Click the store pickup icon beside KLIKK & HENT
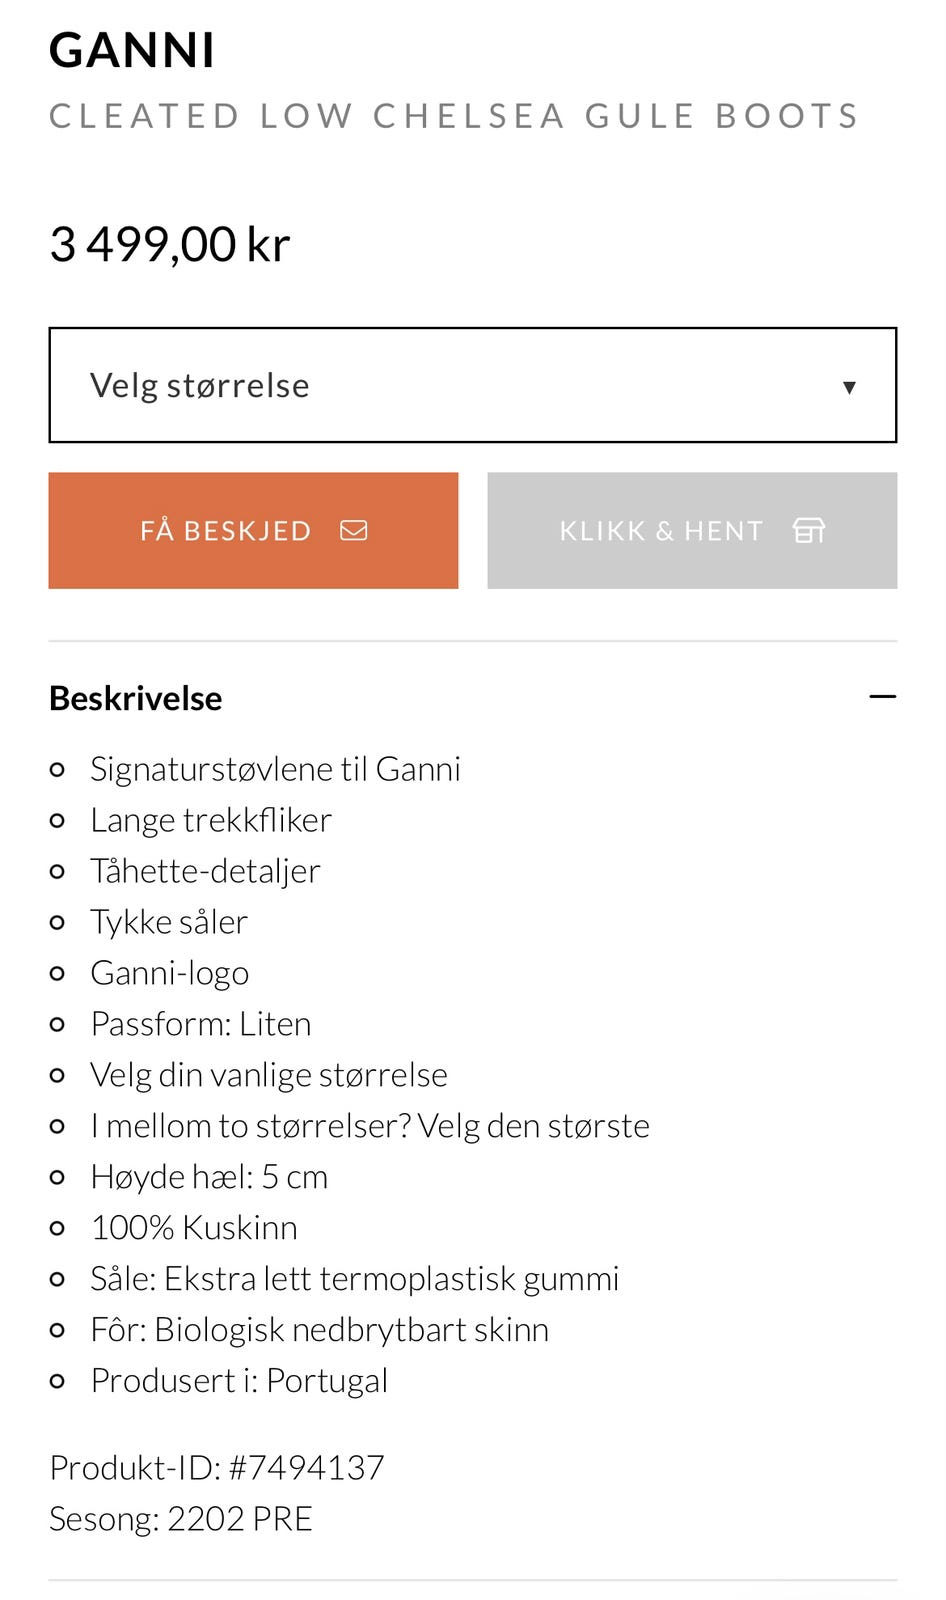Image resolution: width=946 pixels, height=1600 pixels. click(809, 530)
